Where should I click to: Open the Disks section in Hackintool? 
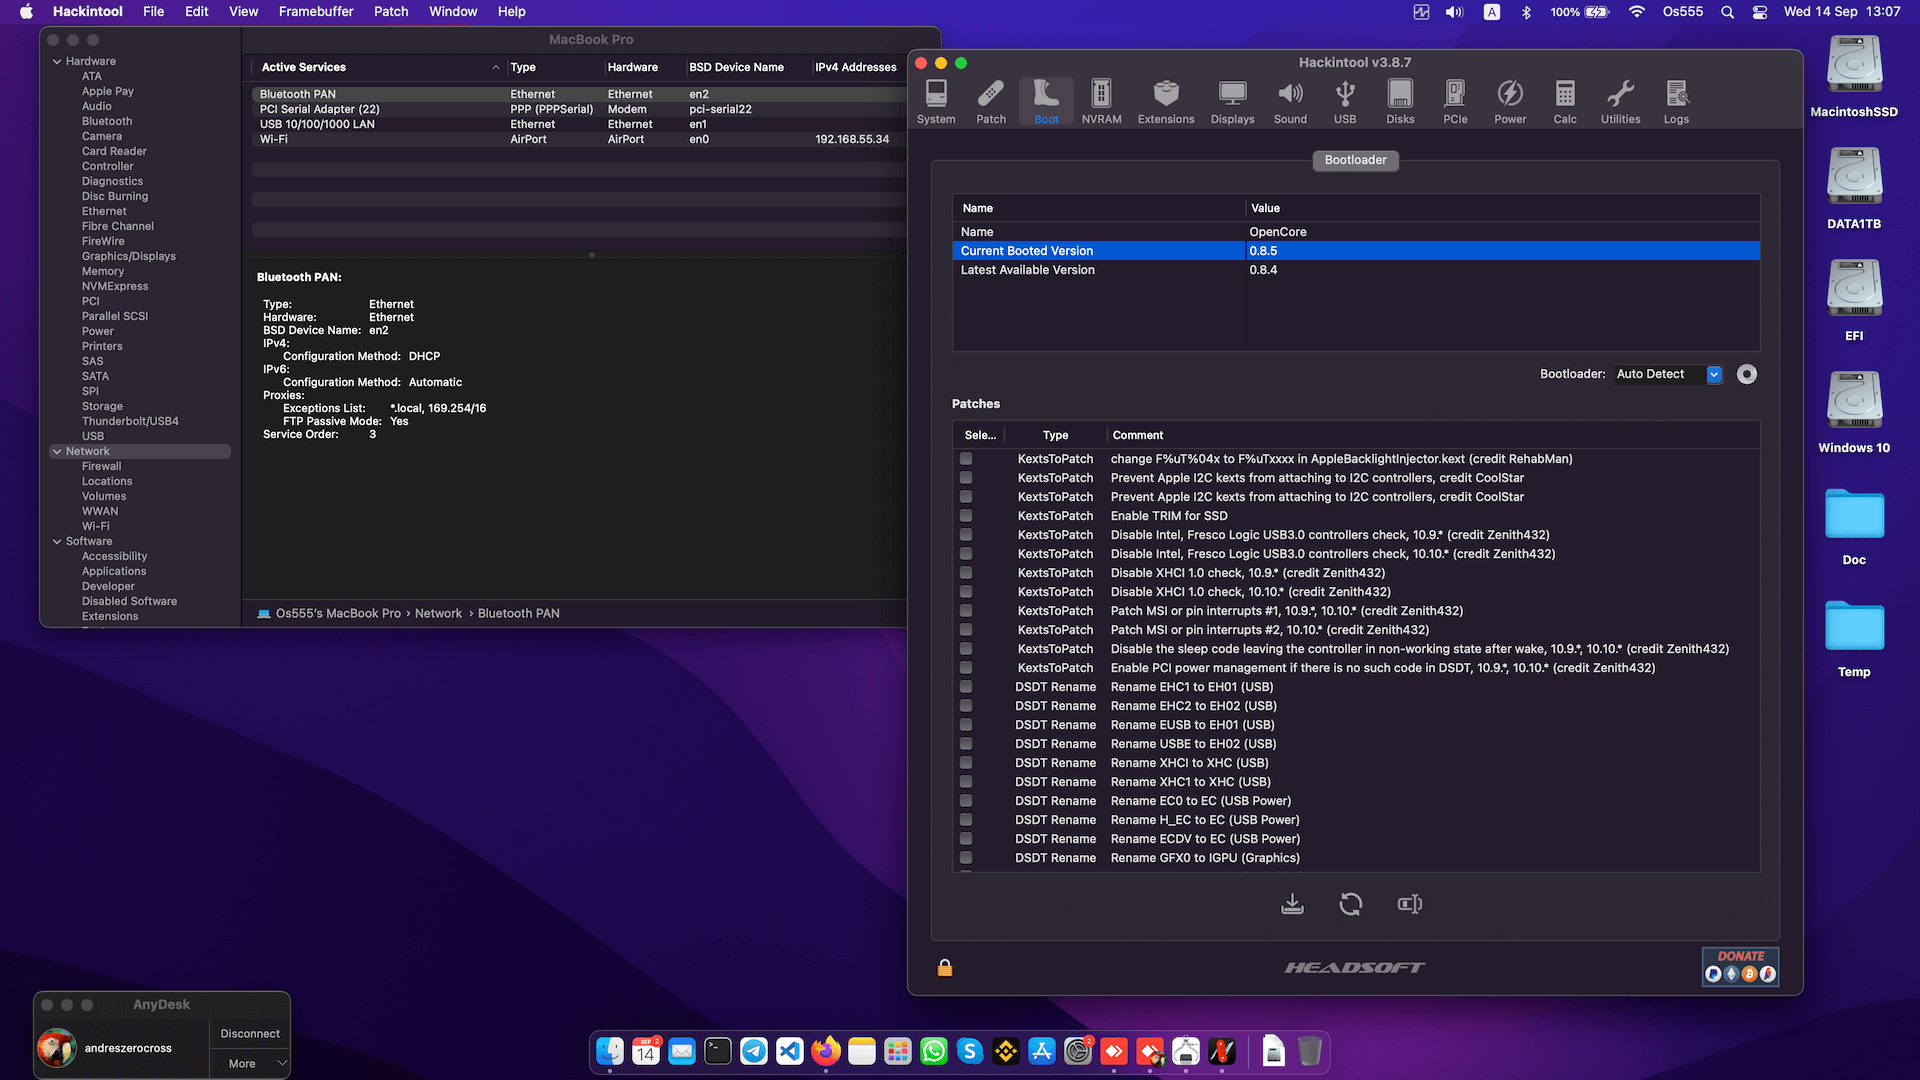[x=1400, y=102]
